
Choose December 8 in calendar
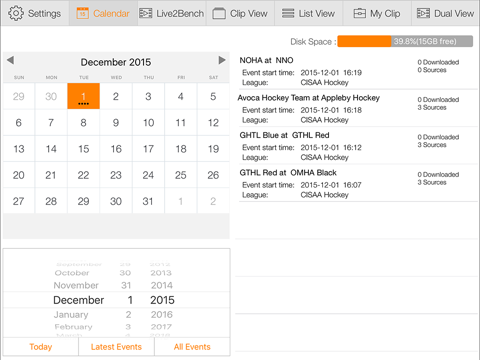pos(83,123)
